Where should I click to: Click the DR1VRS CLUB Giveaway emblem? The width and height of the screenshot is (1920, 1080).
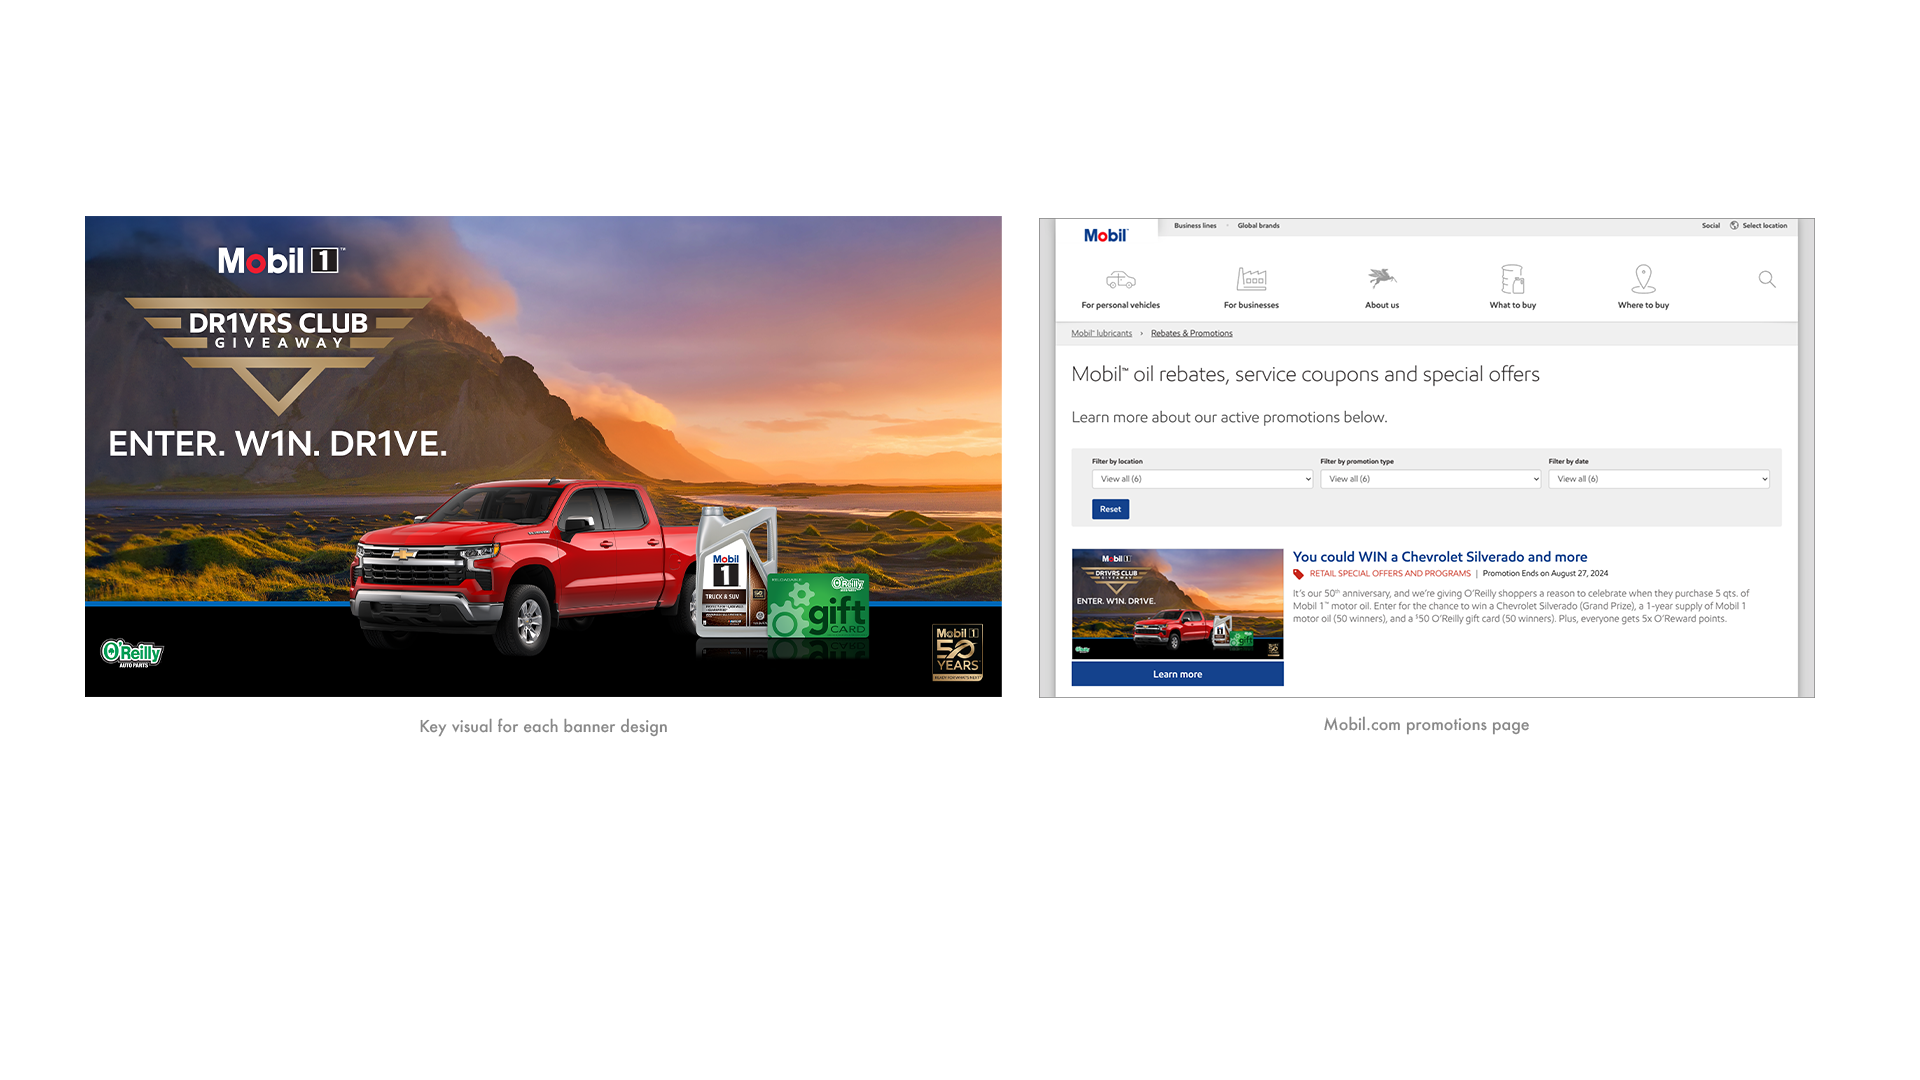[x=278, y=354]
